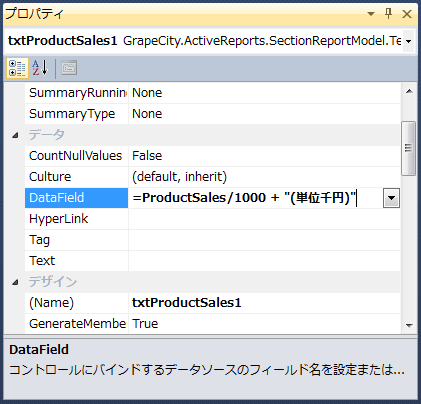
Task: Select the Tag property name
Action: tap(39, 240)
